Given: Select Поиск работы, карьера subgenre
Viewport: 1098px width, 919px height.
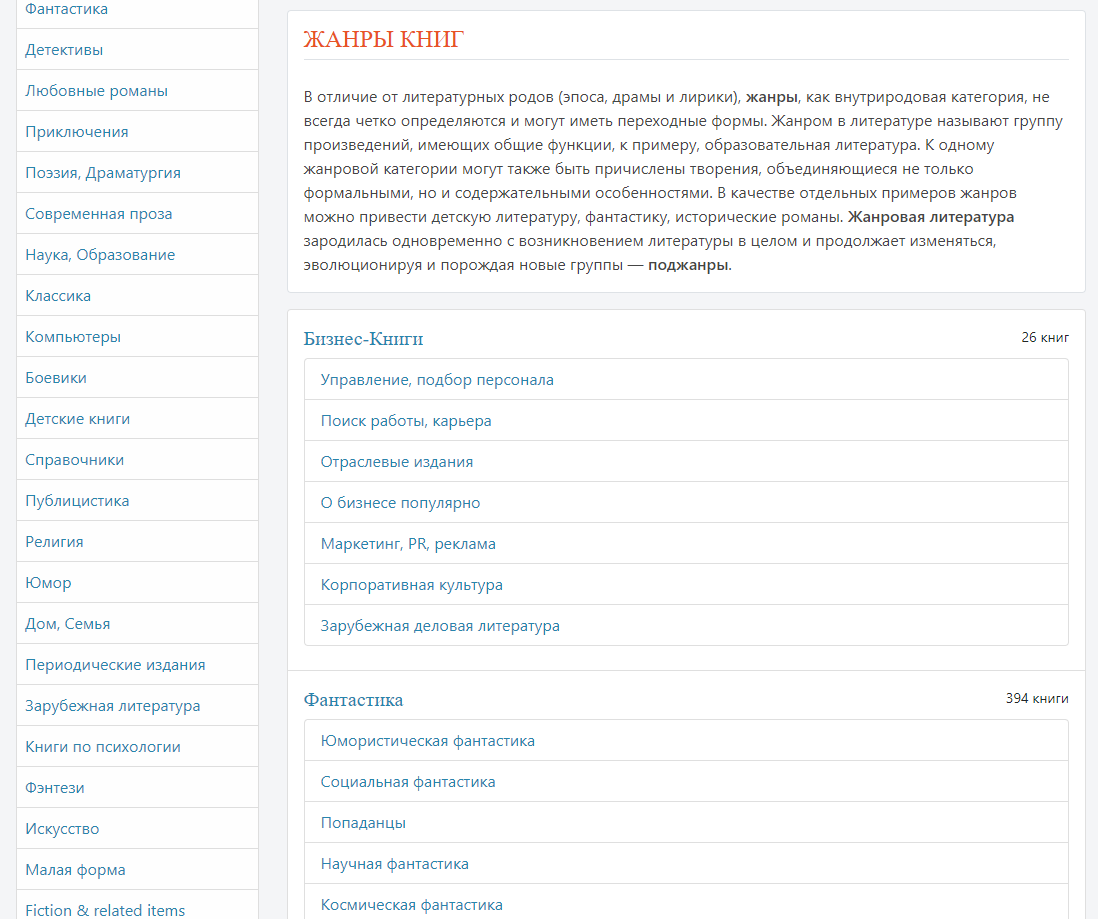Looking at the screenshot, I should pos(406,421).
